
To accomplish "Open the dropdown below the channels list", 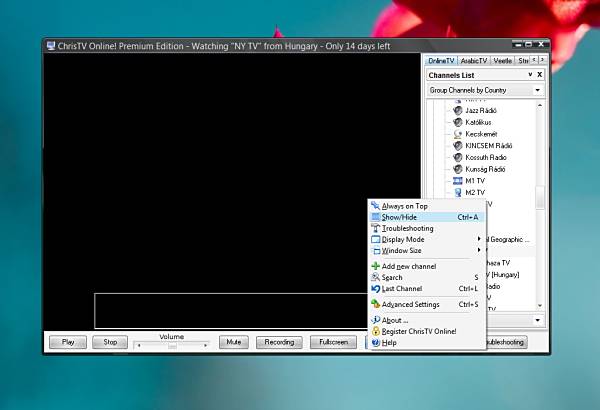I will [538, 320].
